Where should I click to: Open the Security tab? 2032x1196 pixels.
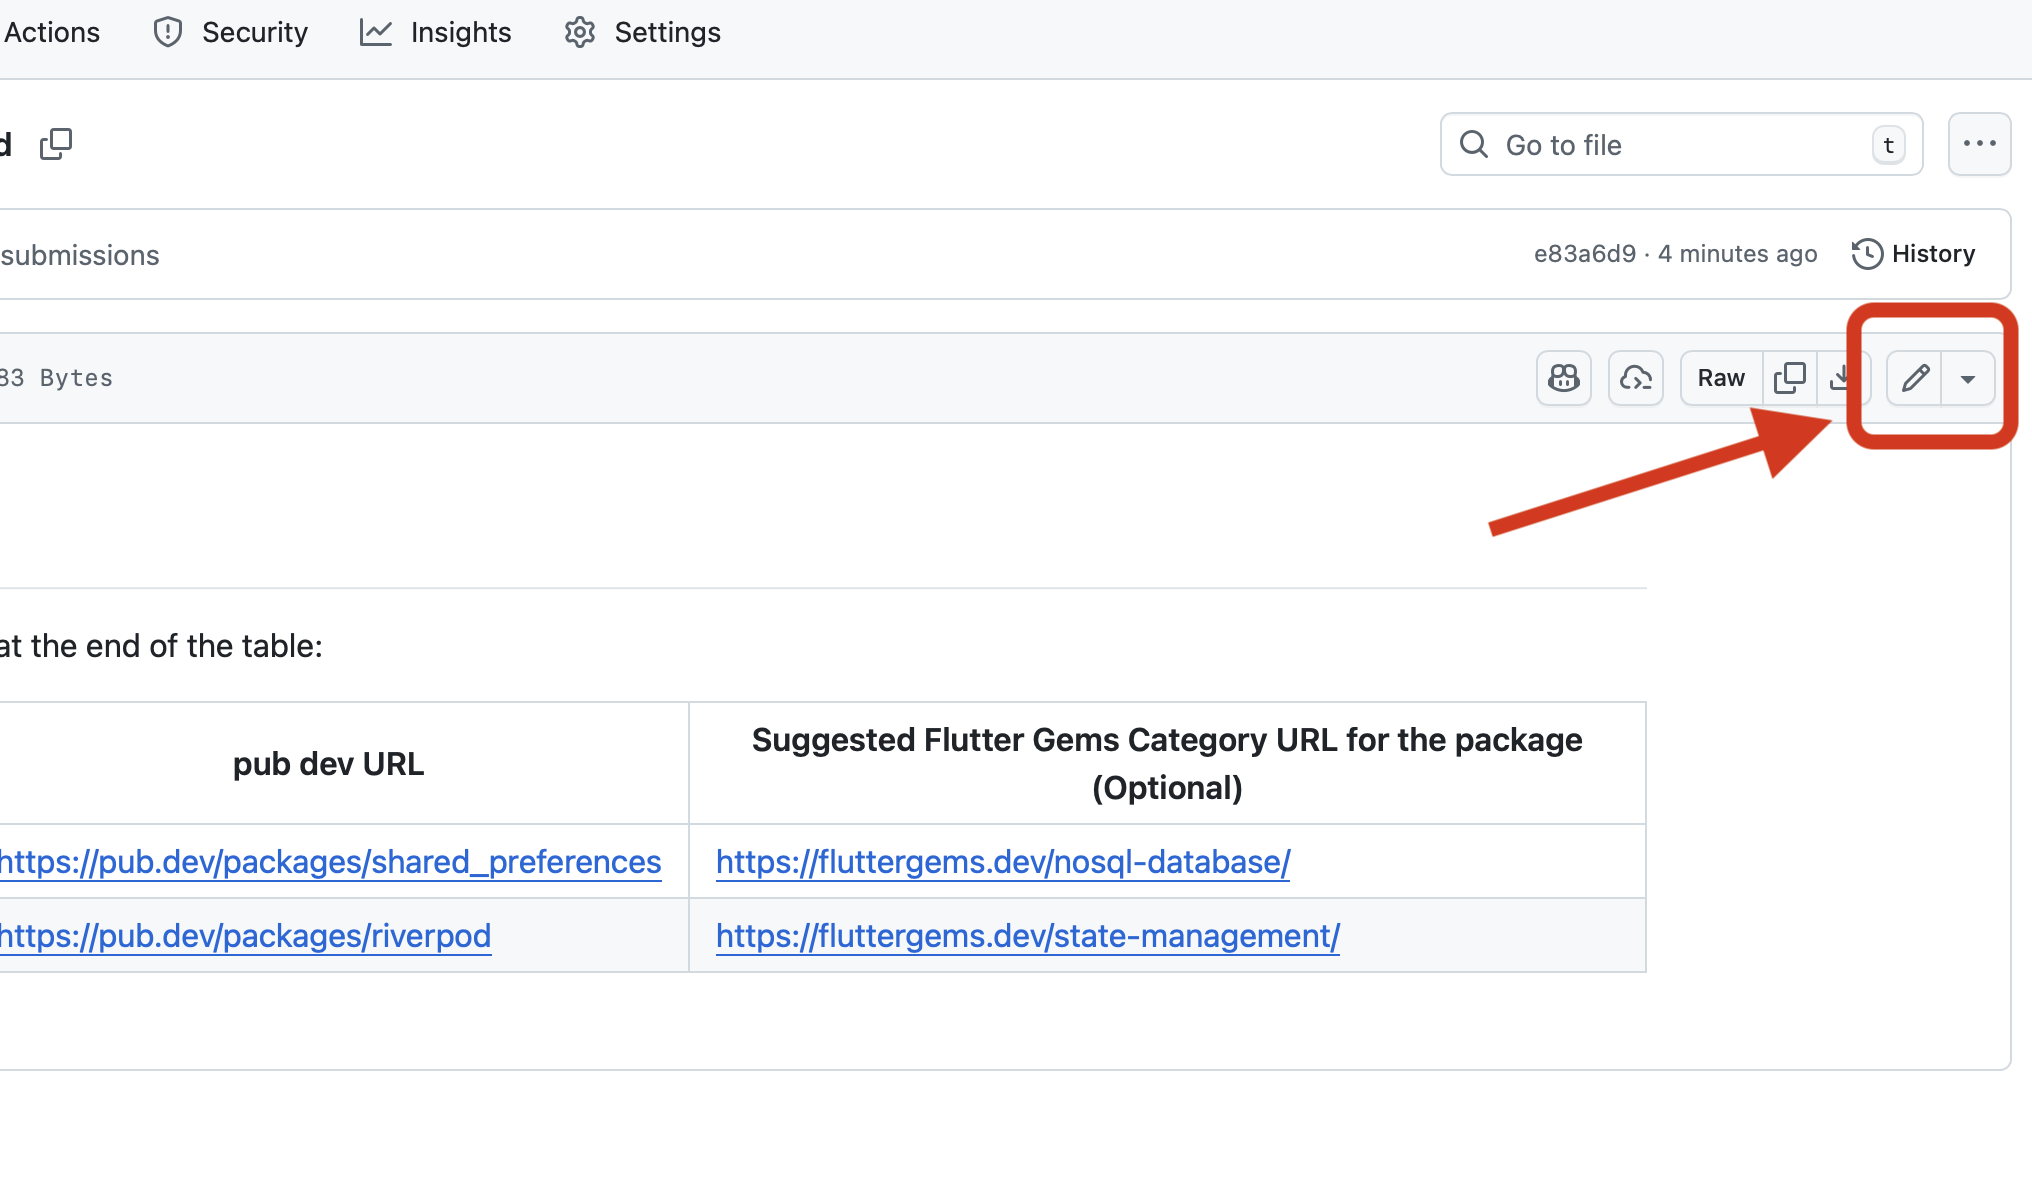click(x=230, y=32)
